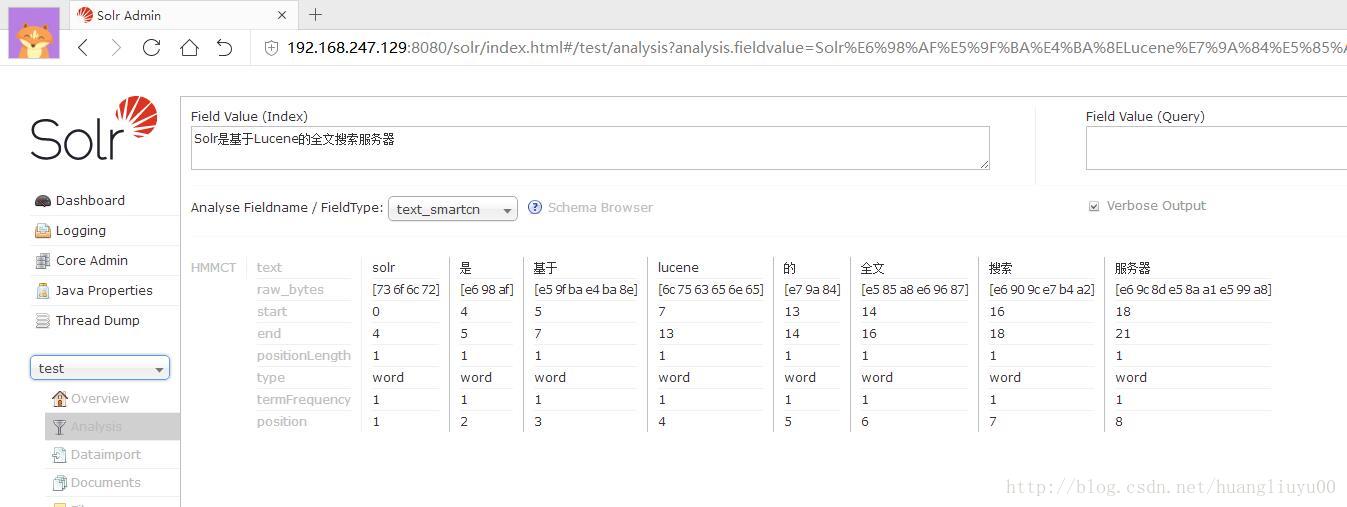Image resolution: width=1347 pixels, height=507 pixels.
Task: Click the Dataimport icon
Action: point(60,455)
